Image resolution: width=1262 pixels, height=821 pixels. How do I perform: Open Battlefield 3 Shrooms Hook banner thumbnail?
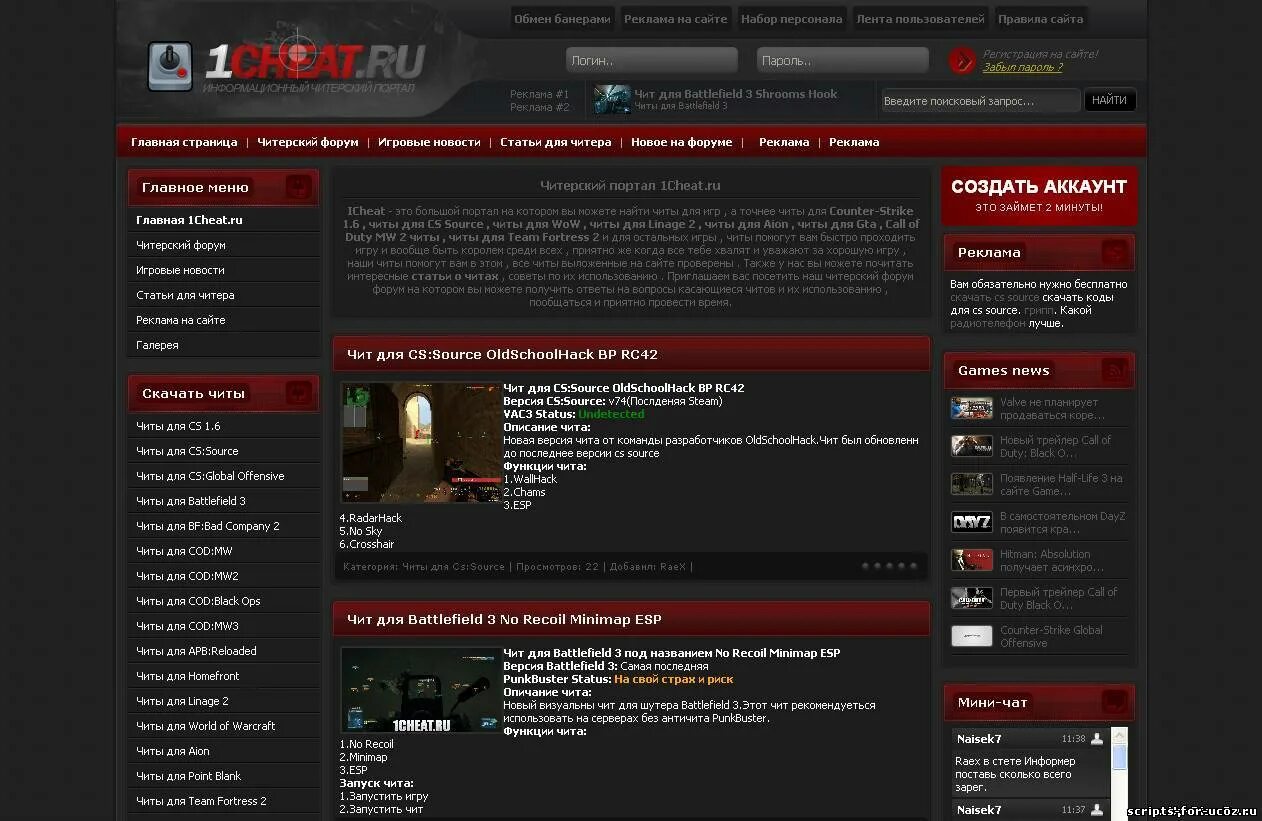pyautogui.click(x=612, y=99)
